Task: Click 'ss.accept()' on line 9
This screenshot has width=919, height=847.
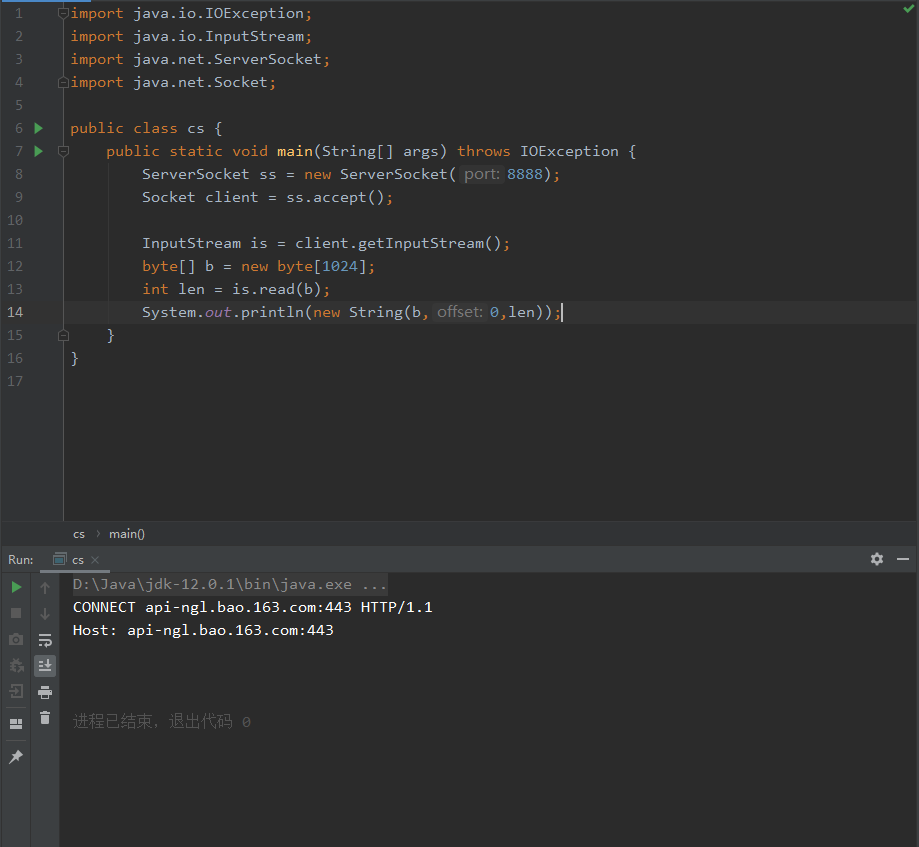Action: (335, 198)
